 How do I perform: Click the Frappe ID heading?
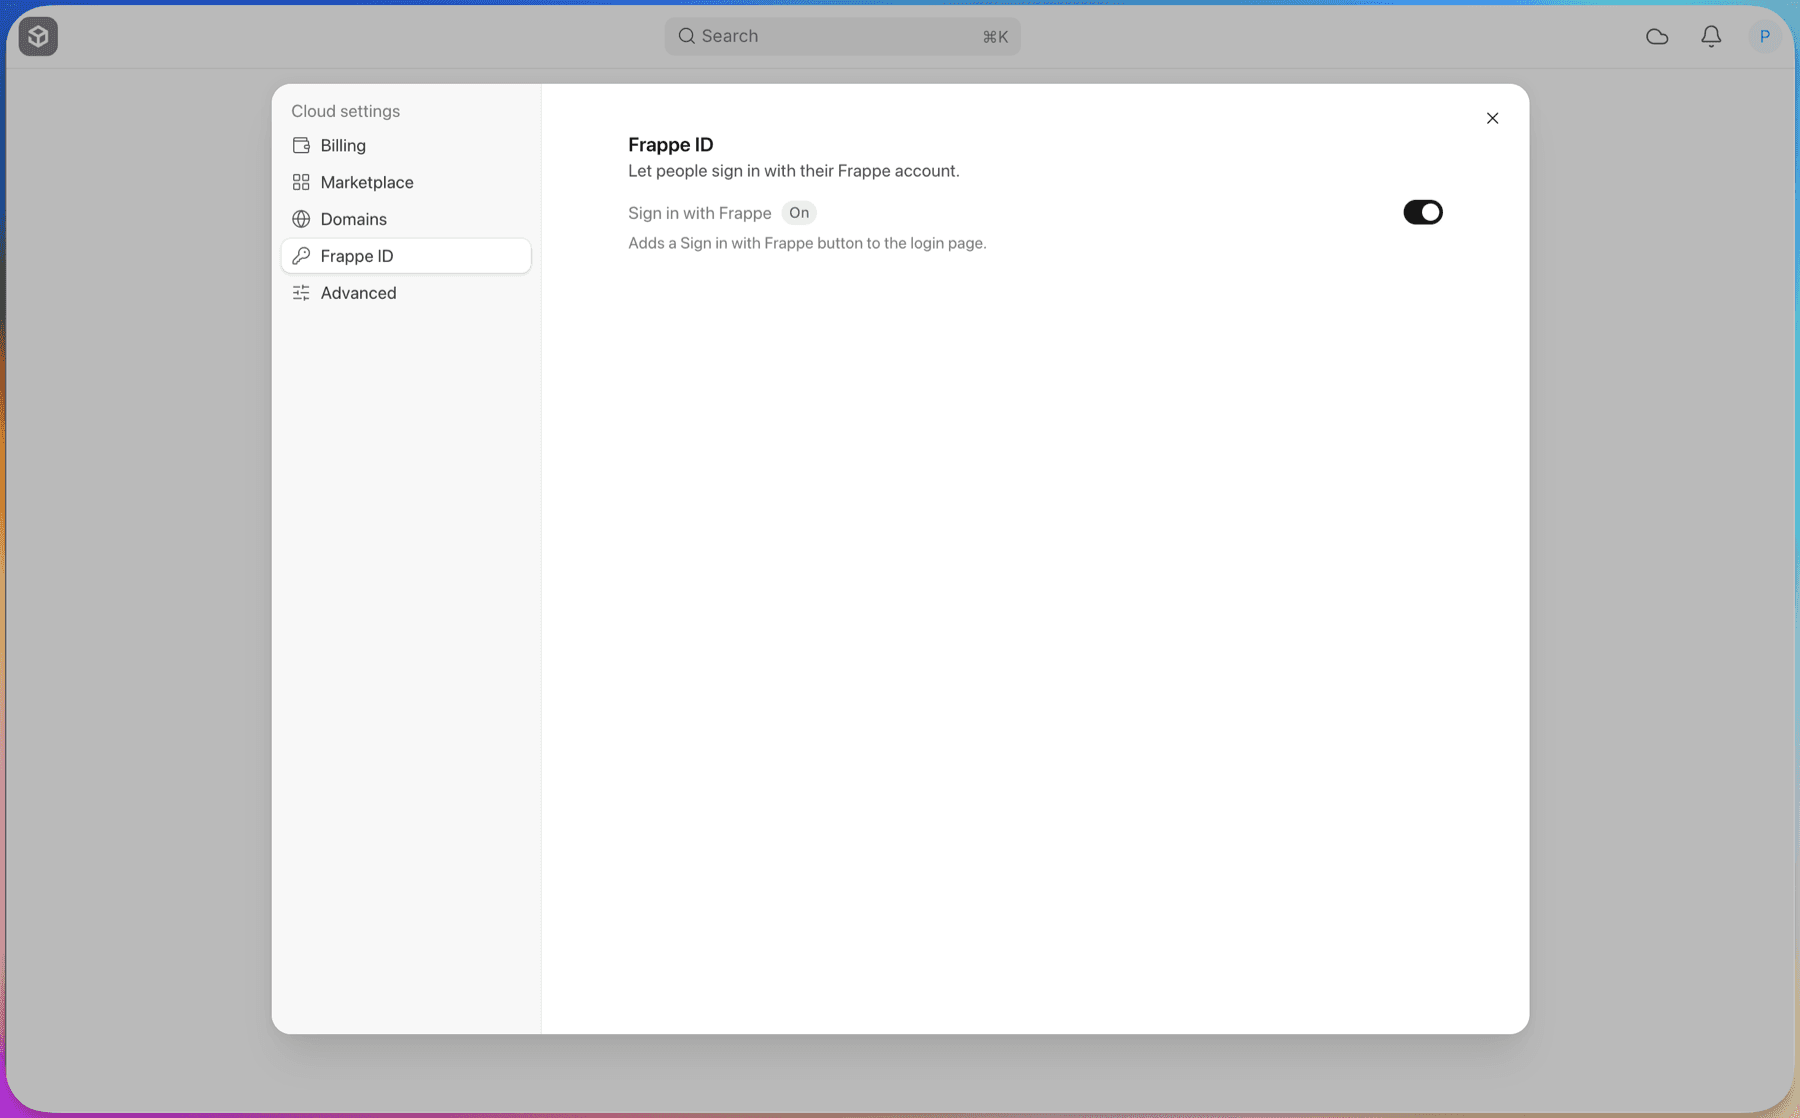(670, 145)
